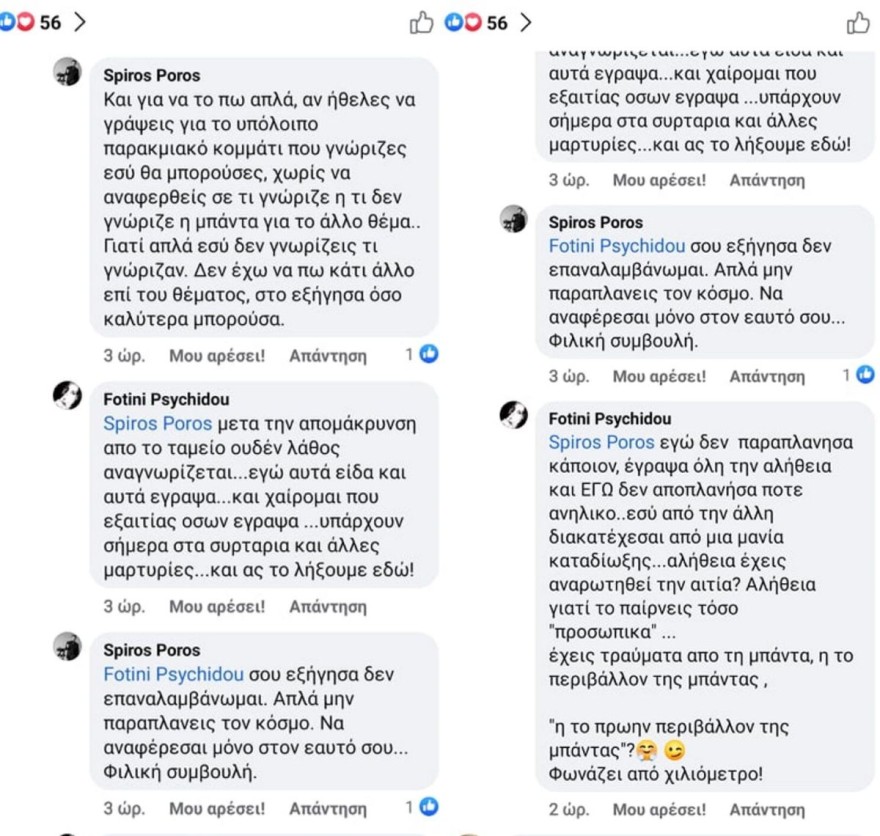Click the smirking emoji in Fotini's last comment
This screenshot has width=880, height=836.
(x=647, y=750)
